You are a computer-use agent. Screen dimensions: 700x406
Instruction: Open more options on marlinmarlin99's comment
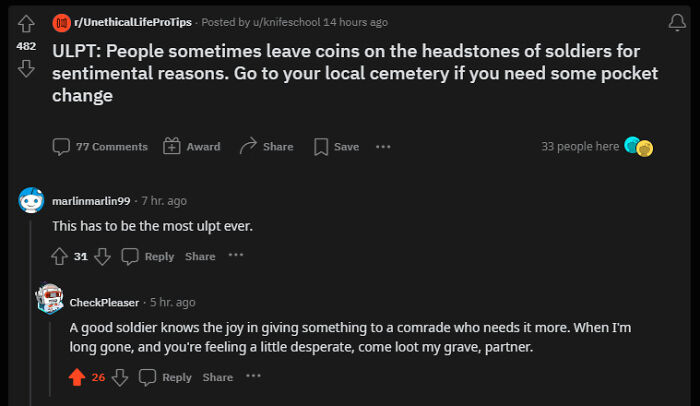click(236, 256)
